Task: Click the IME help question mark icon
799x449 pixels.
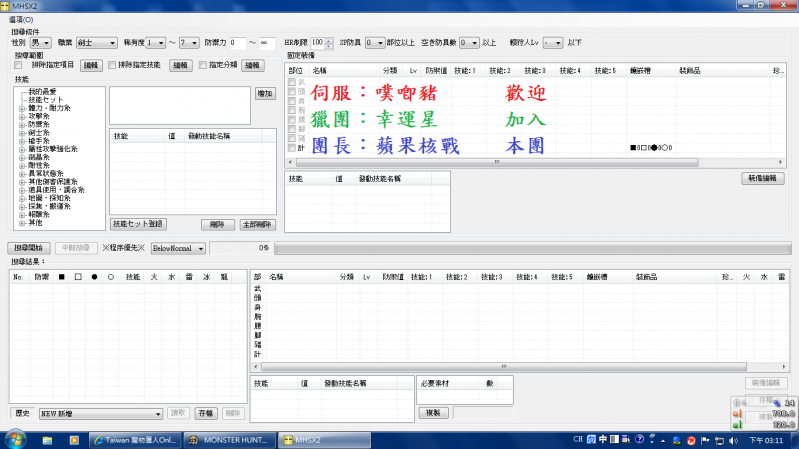Action: [x=640, y=439]
